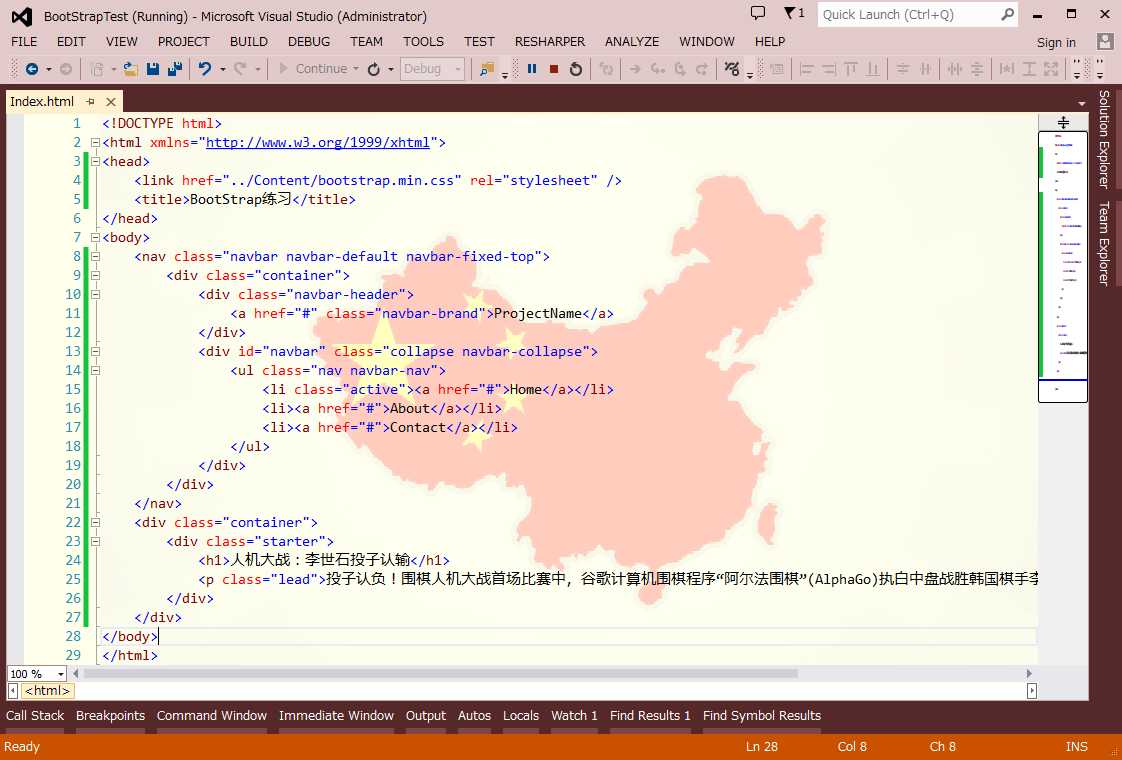This screenshot has height=760, width=1122.
Task: Click the minimap scroll viewport
Action: click(x=1063, y=267)
